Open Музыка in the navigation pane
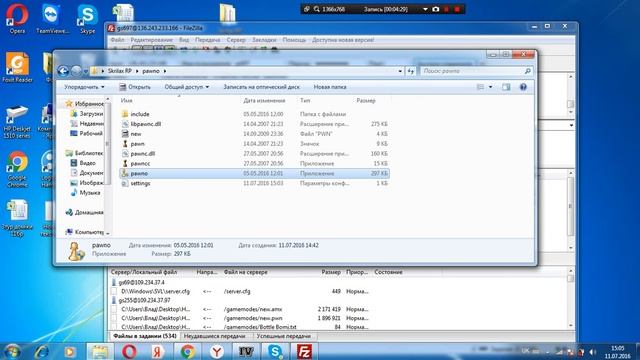Image resolution: width=640 pixels, height=360 pixels. coord(85,193)
